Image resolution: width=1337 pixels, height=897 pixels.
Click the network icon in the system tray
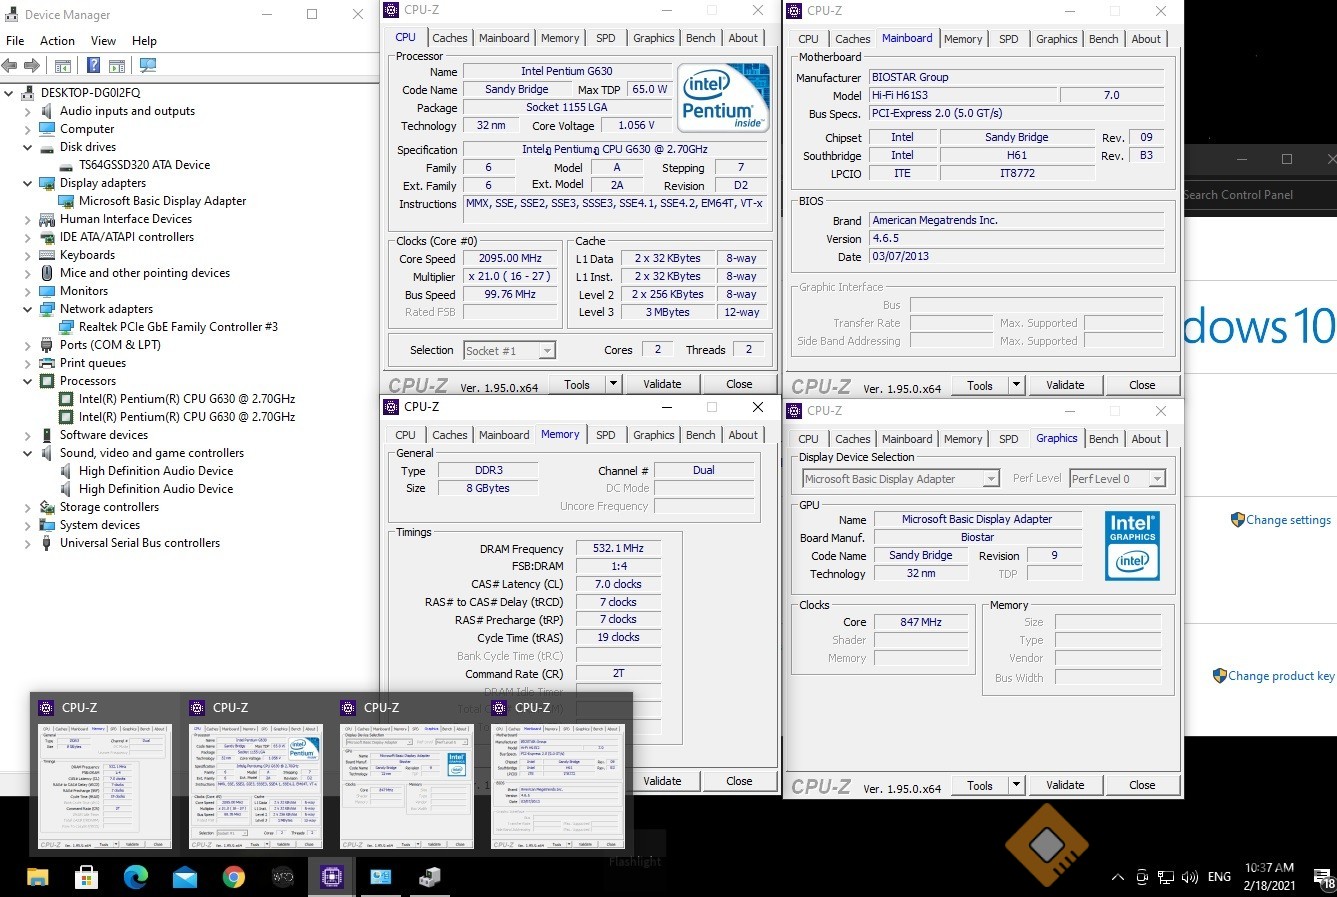pyautogui.click(x=1165, y=877)
